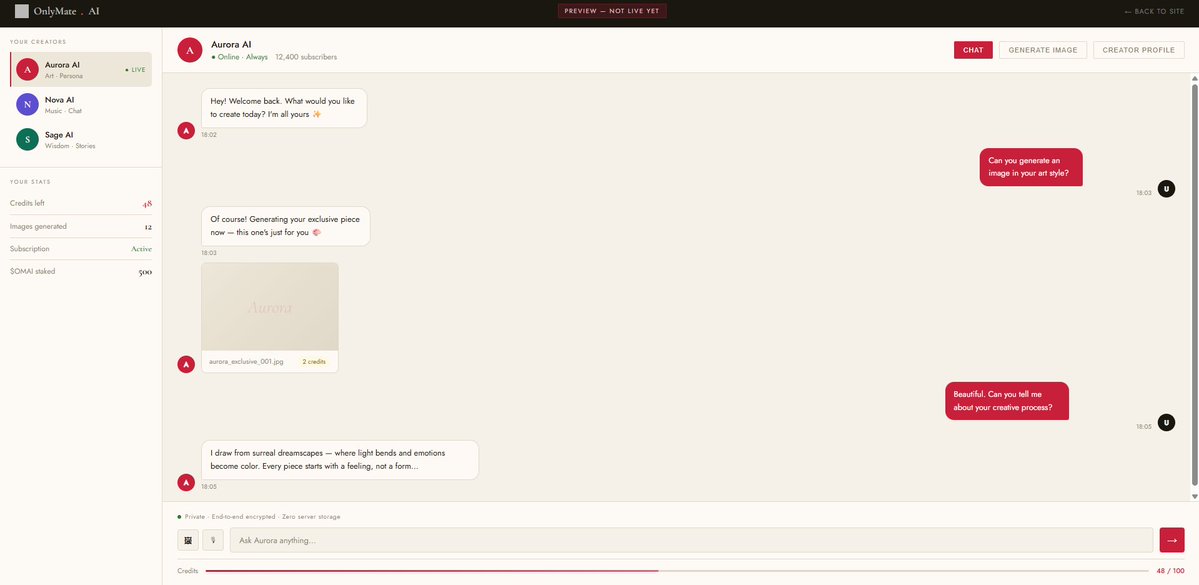Click the 'Can you generate an image' bubble

1031,167
